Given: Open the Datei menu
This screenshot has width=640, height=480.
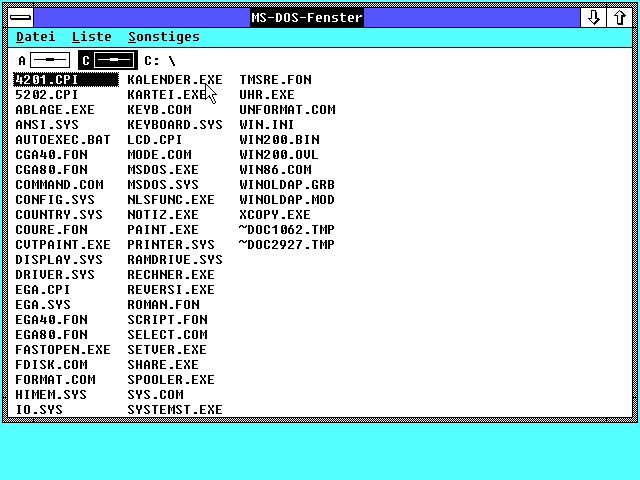Looking at the screenshot, I should click(35, 37).
